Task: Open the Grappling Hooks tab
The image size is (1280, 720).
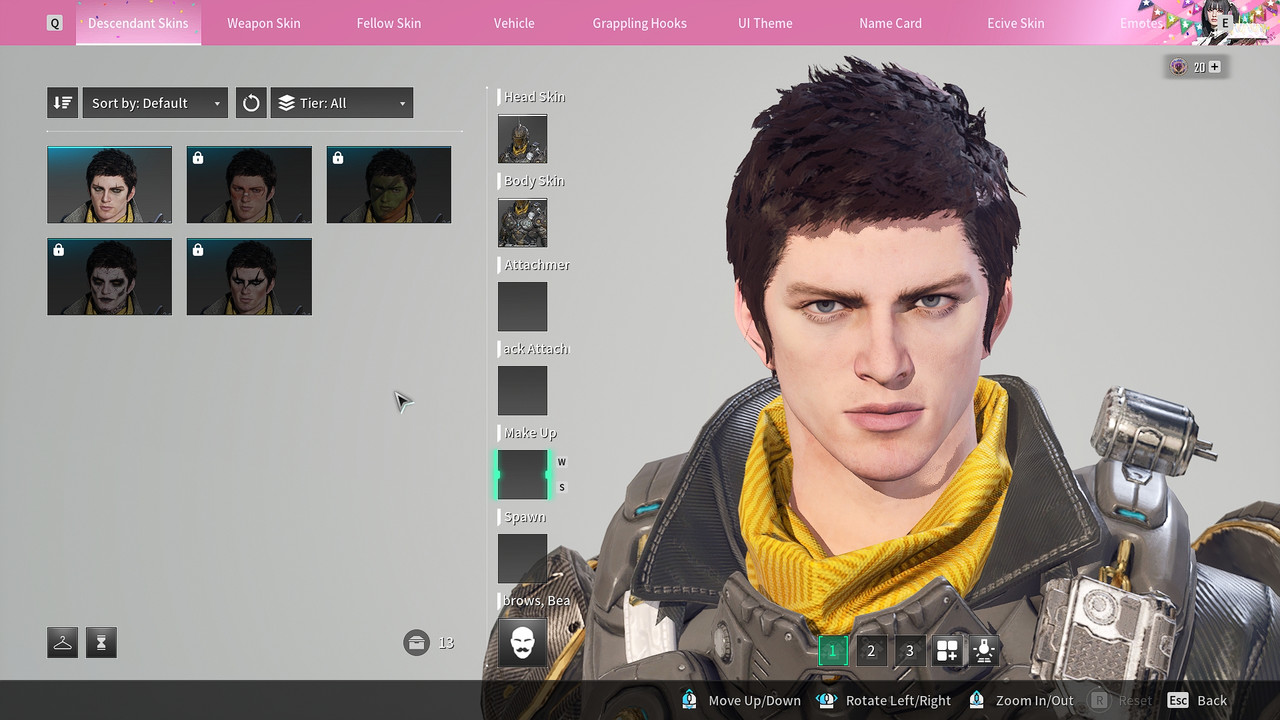Action: pyautogui.click(x=639, y=23)
